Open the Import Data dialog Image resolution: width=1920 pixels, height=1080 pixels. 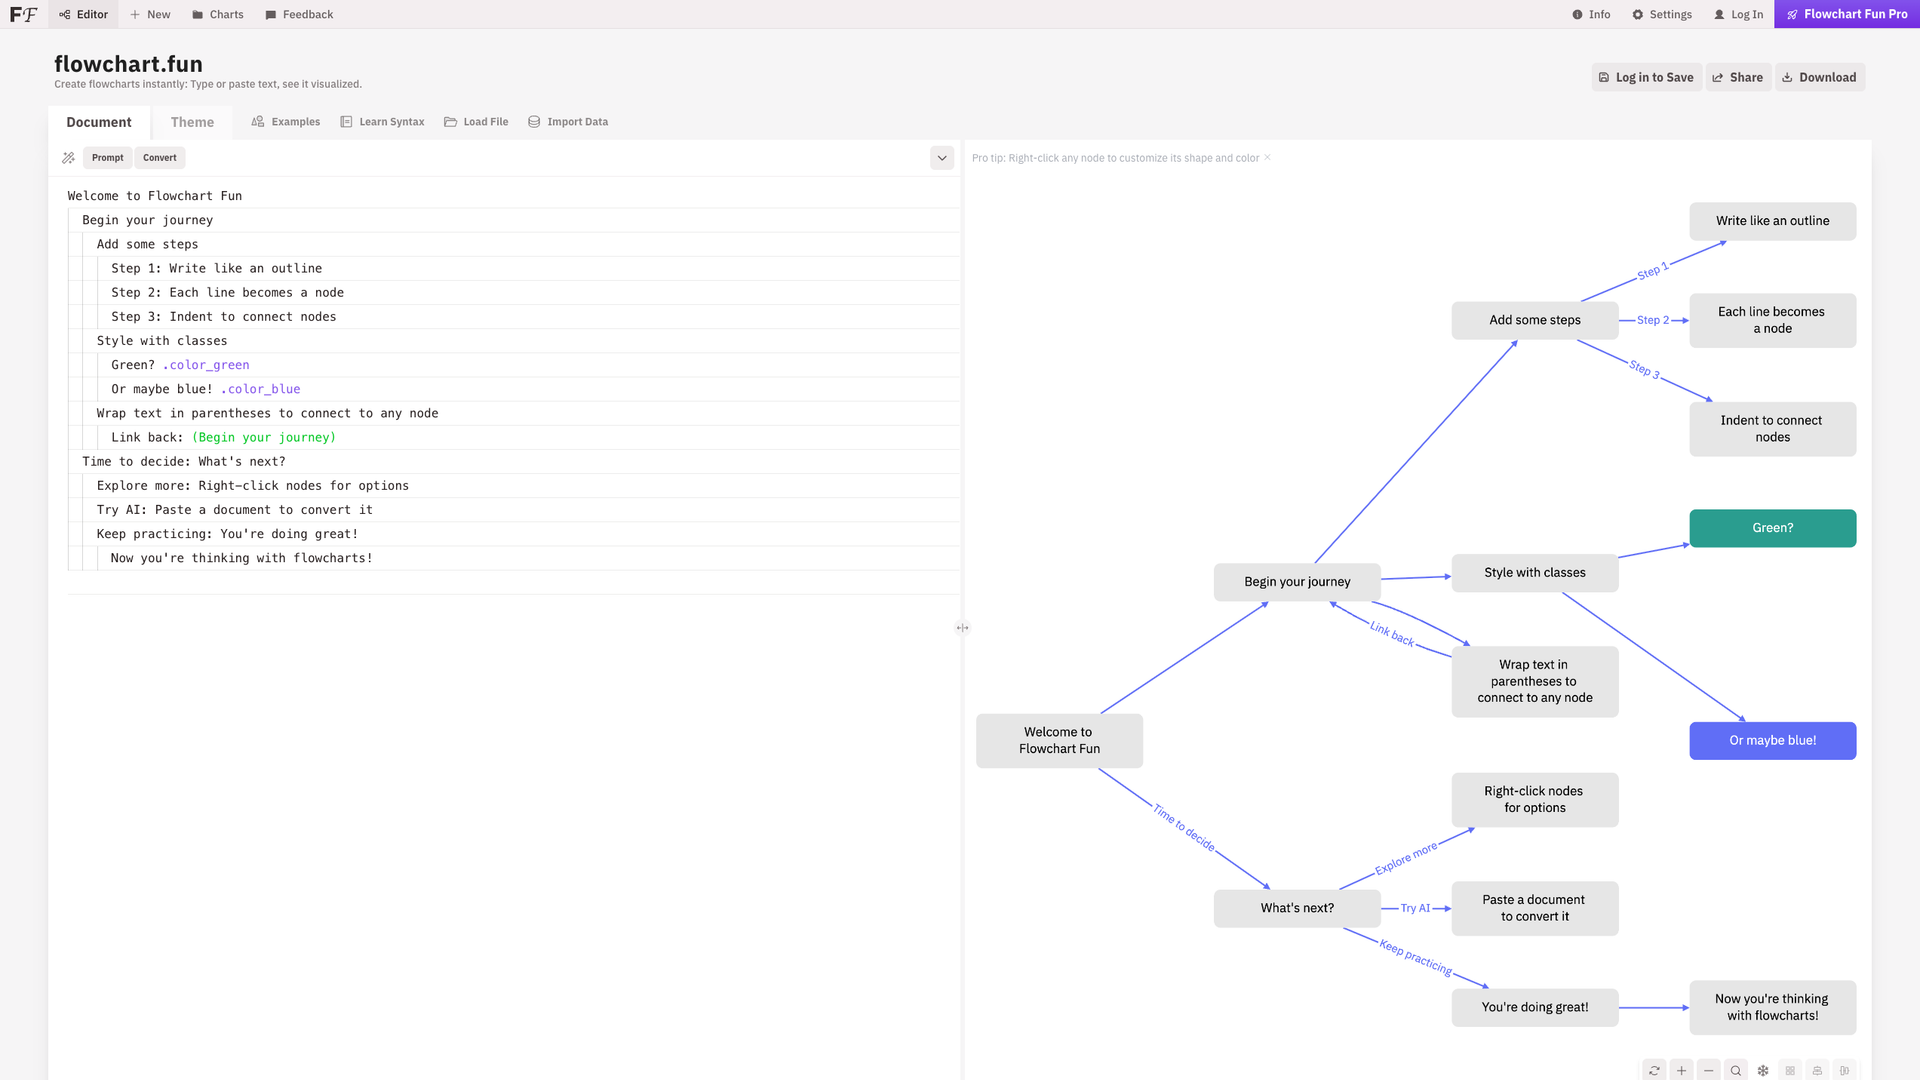click(568, 121)
